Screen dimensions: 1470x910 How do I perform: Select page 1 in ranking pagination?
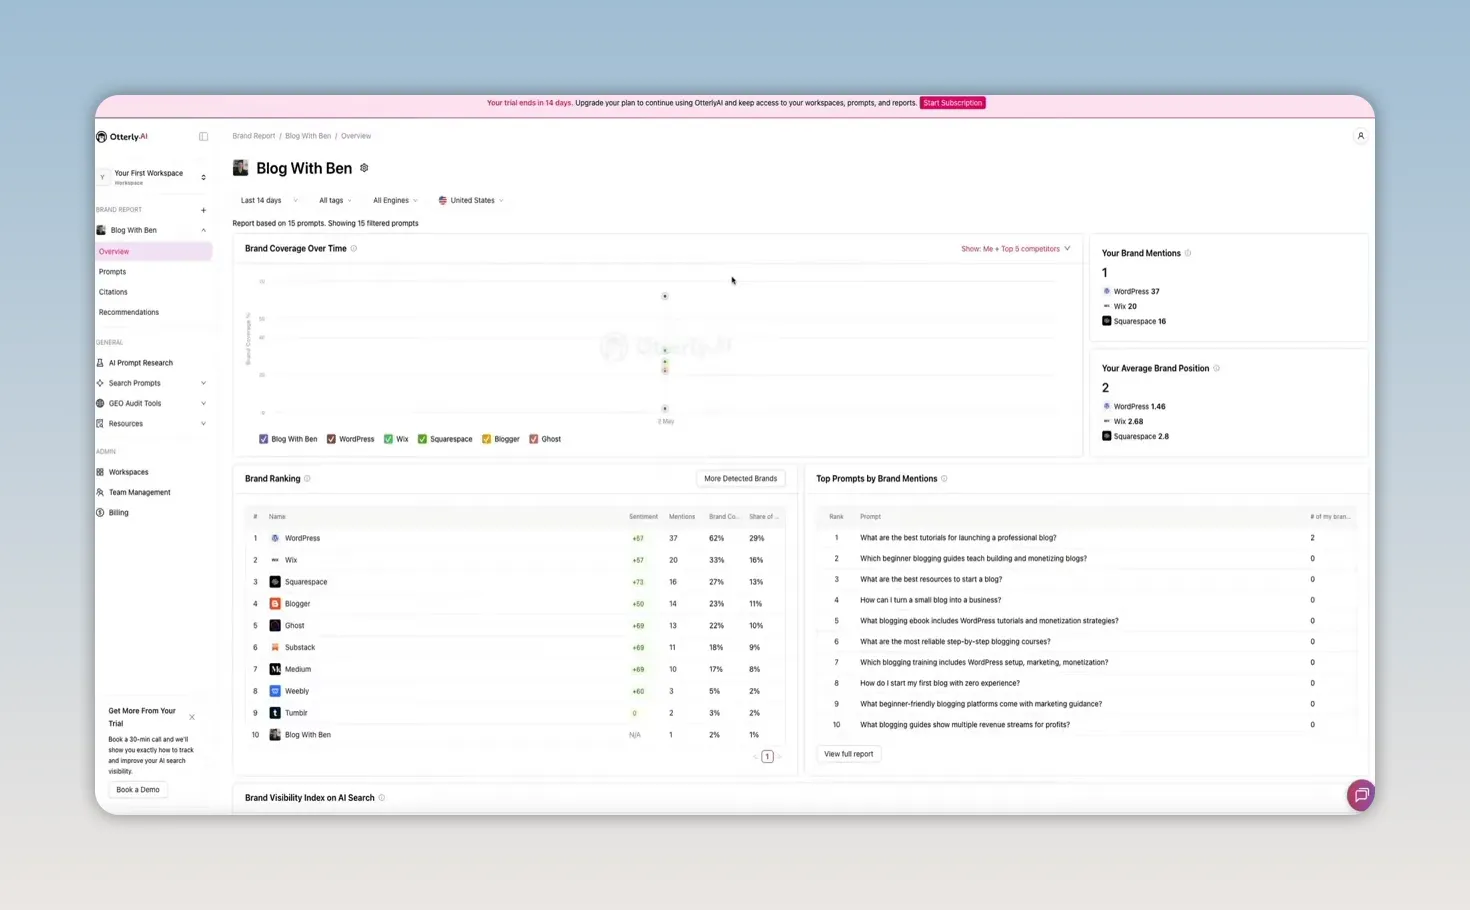click(x=767, y=757)
